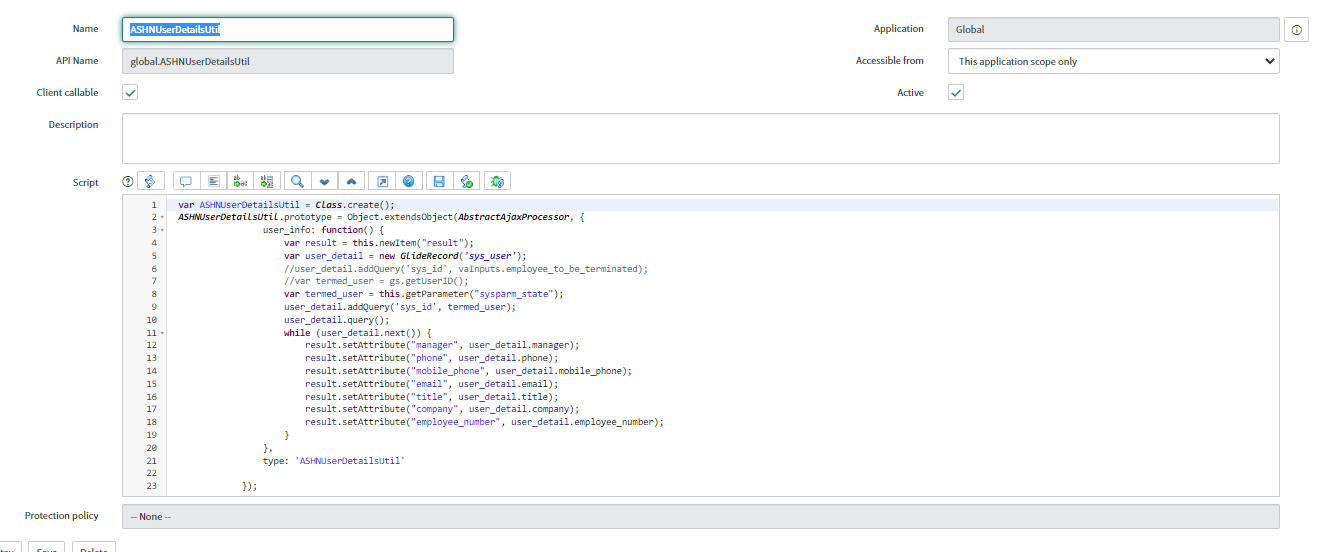
Task: Click the find next down-arrow icon
Action: (323, 181)
